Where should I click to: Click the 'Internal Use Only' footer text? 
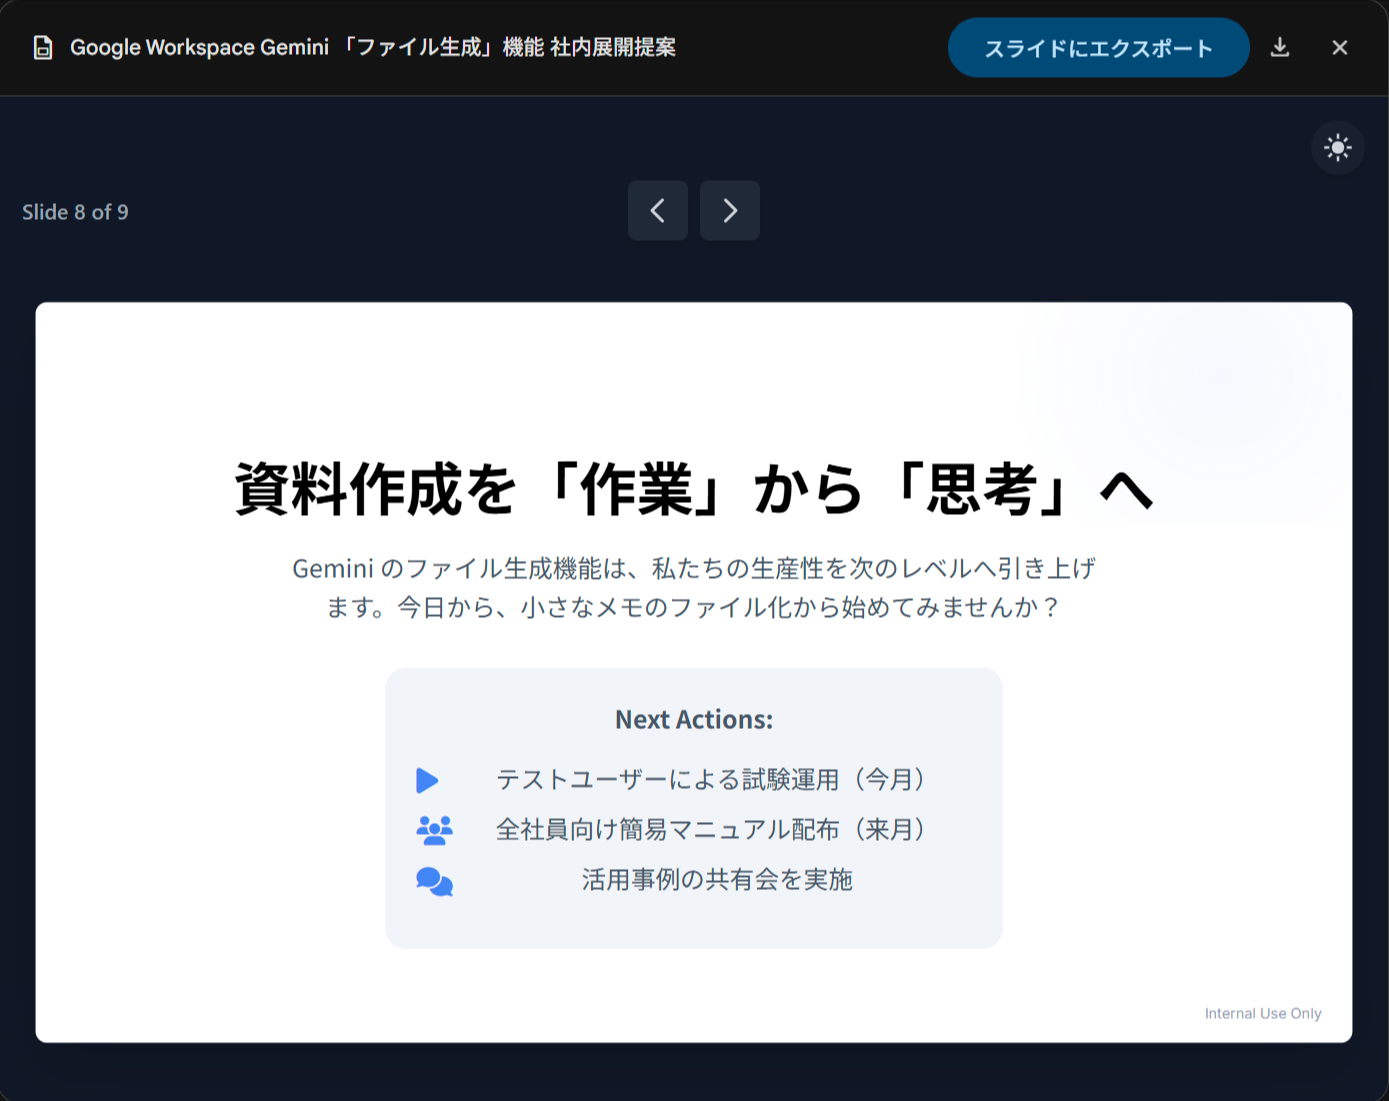point(1263,1013)
